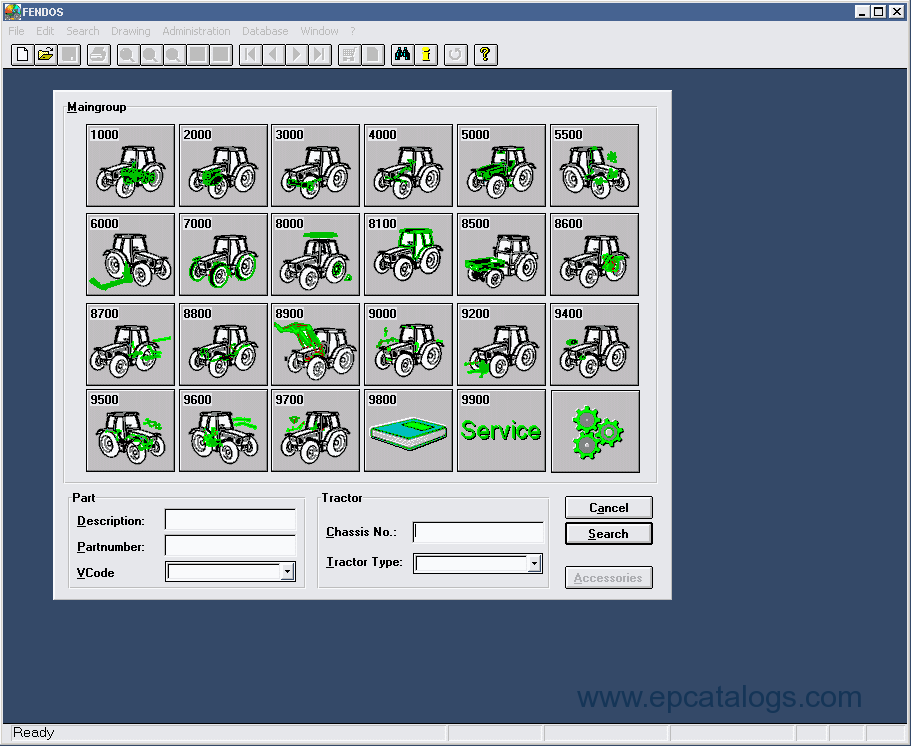Click the Search button

pos(608,533)
